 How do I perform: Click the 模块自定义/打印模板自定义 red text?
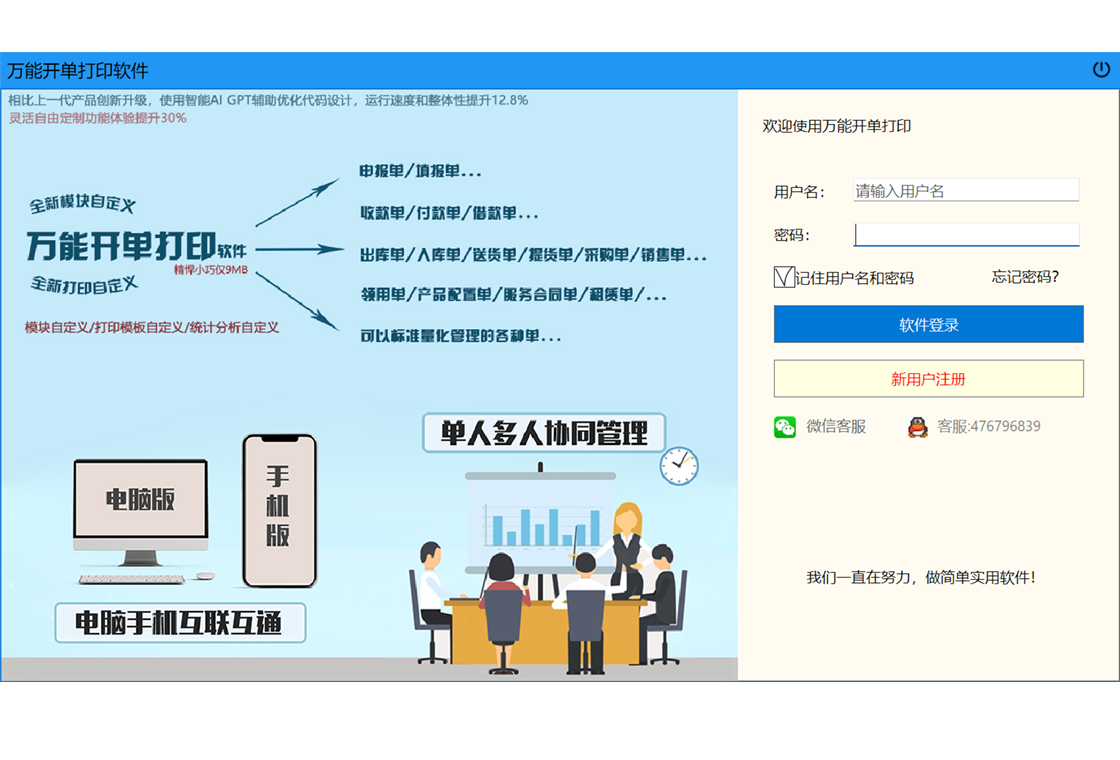[151, 327]
